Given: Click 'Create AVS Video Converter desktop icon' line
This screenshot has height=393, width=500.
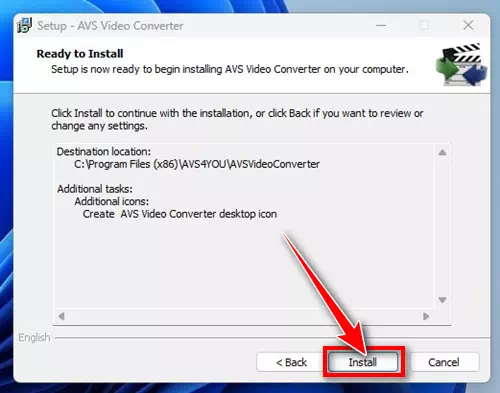Looking at the screenshot, I should tap(180, 214).
